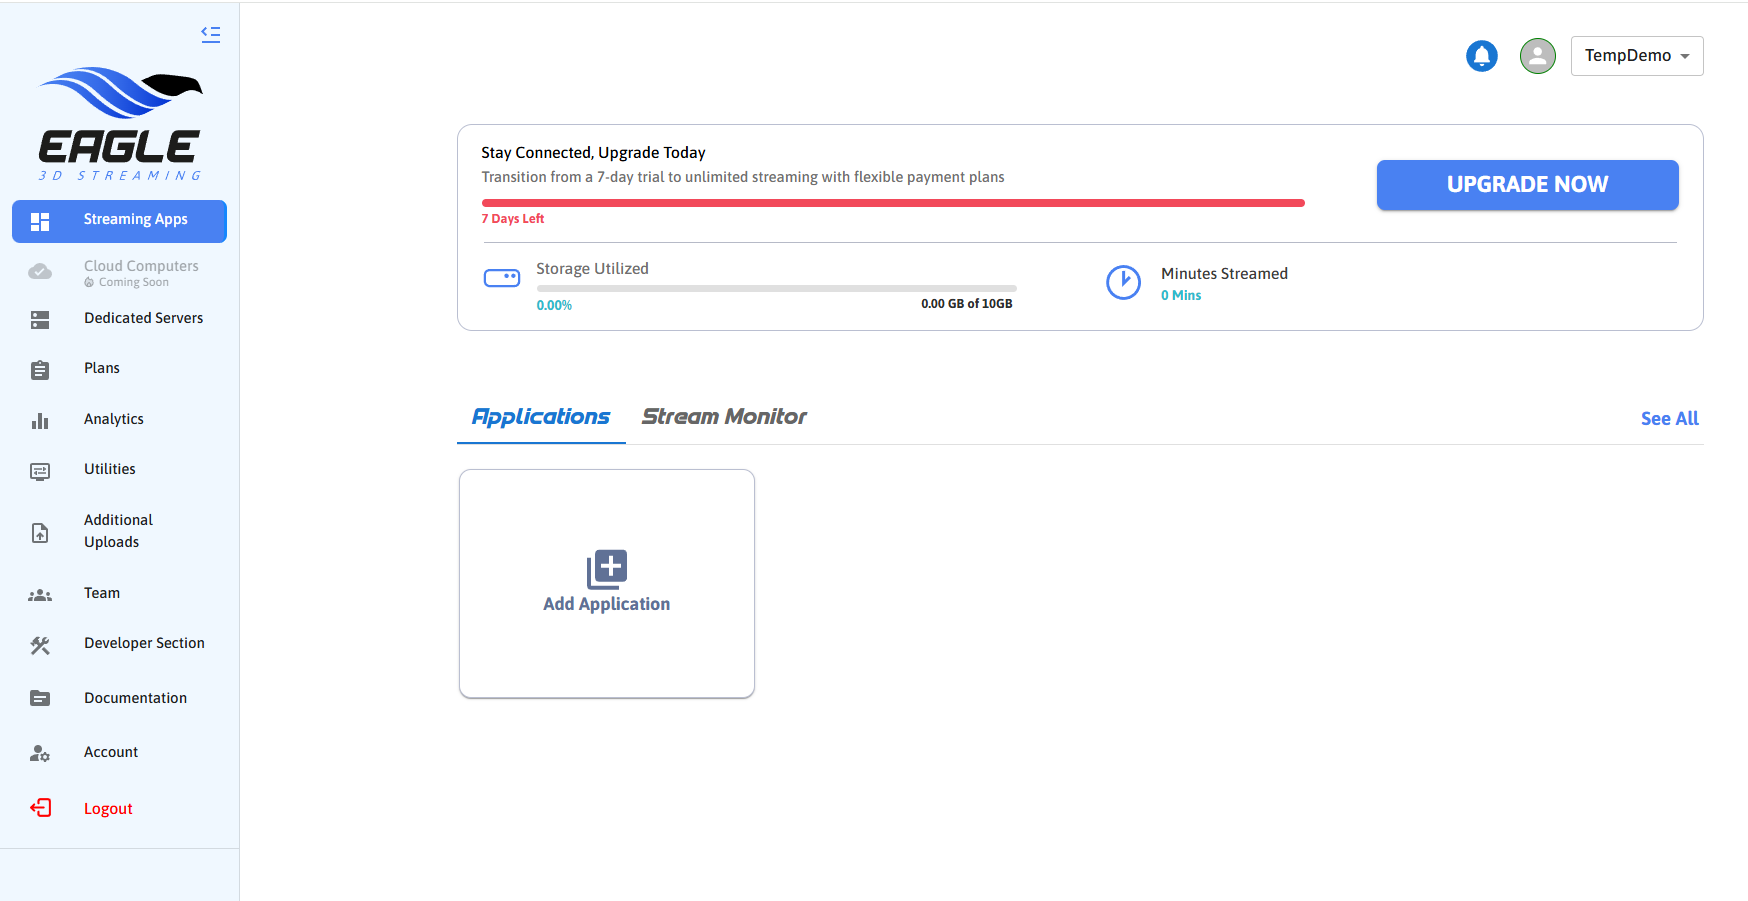Open the See All link
The height and width of the screenshot is (901, 1748).
coord(1668,419)
